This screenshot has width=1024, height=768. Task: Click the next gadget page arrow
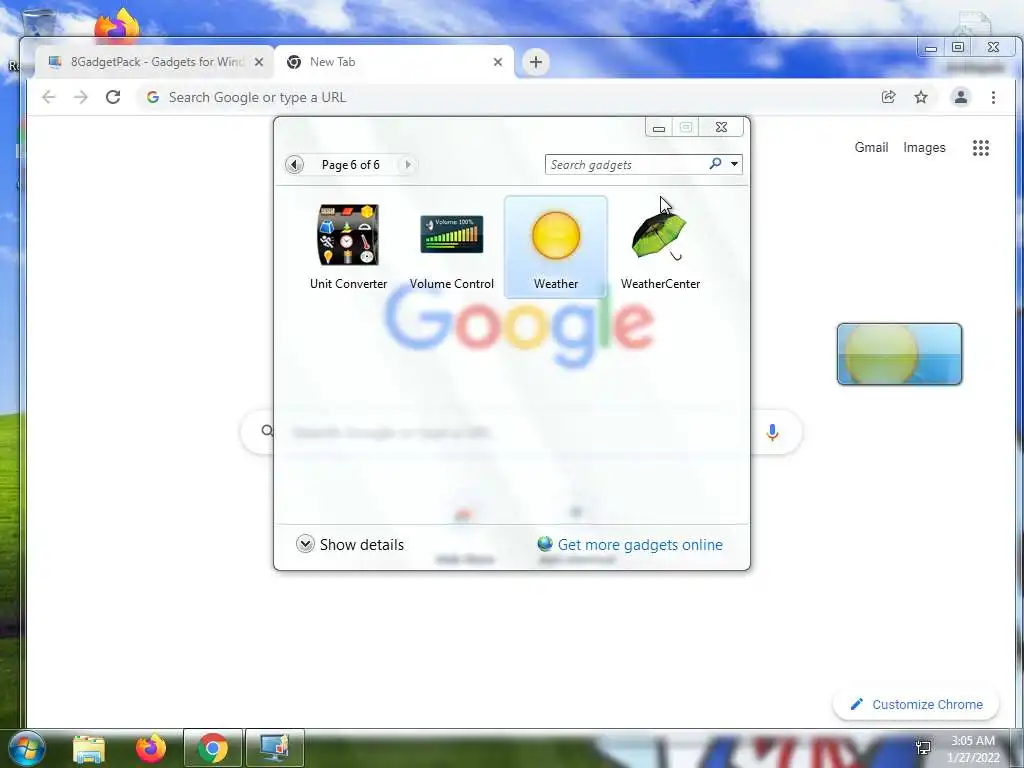(x=408, y=165)
